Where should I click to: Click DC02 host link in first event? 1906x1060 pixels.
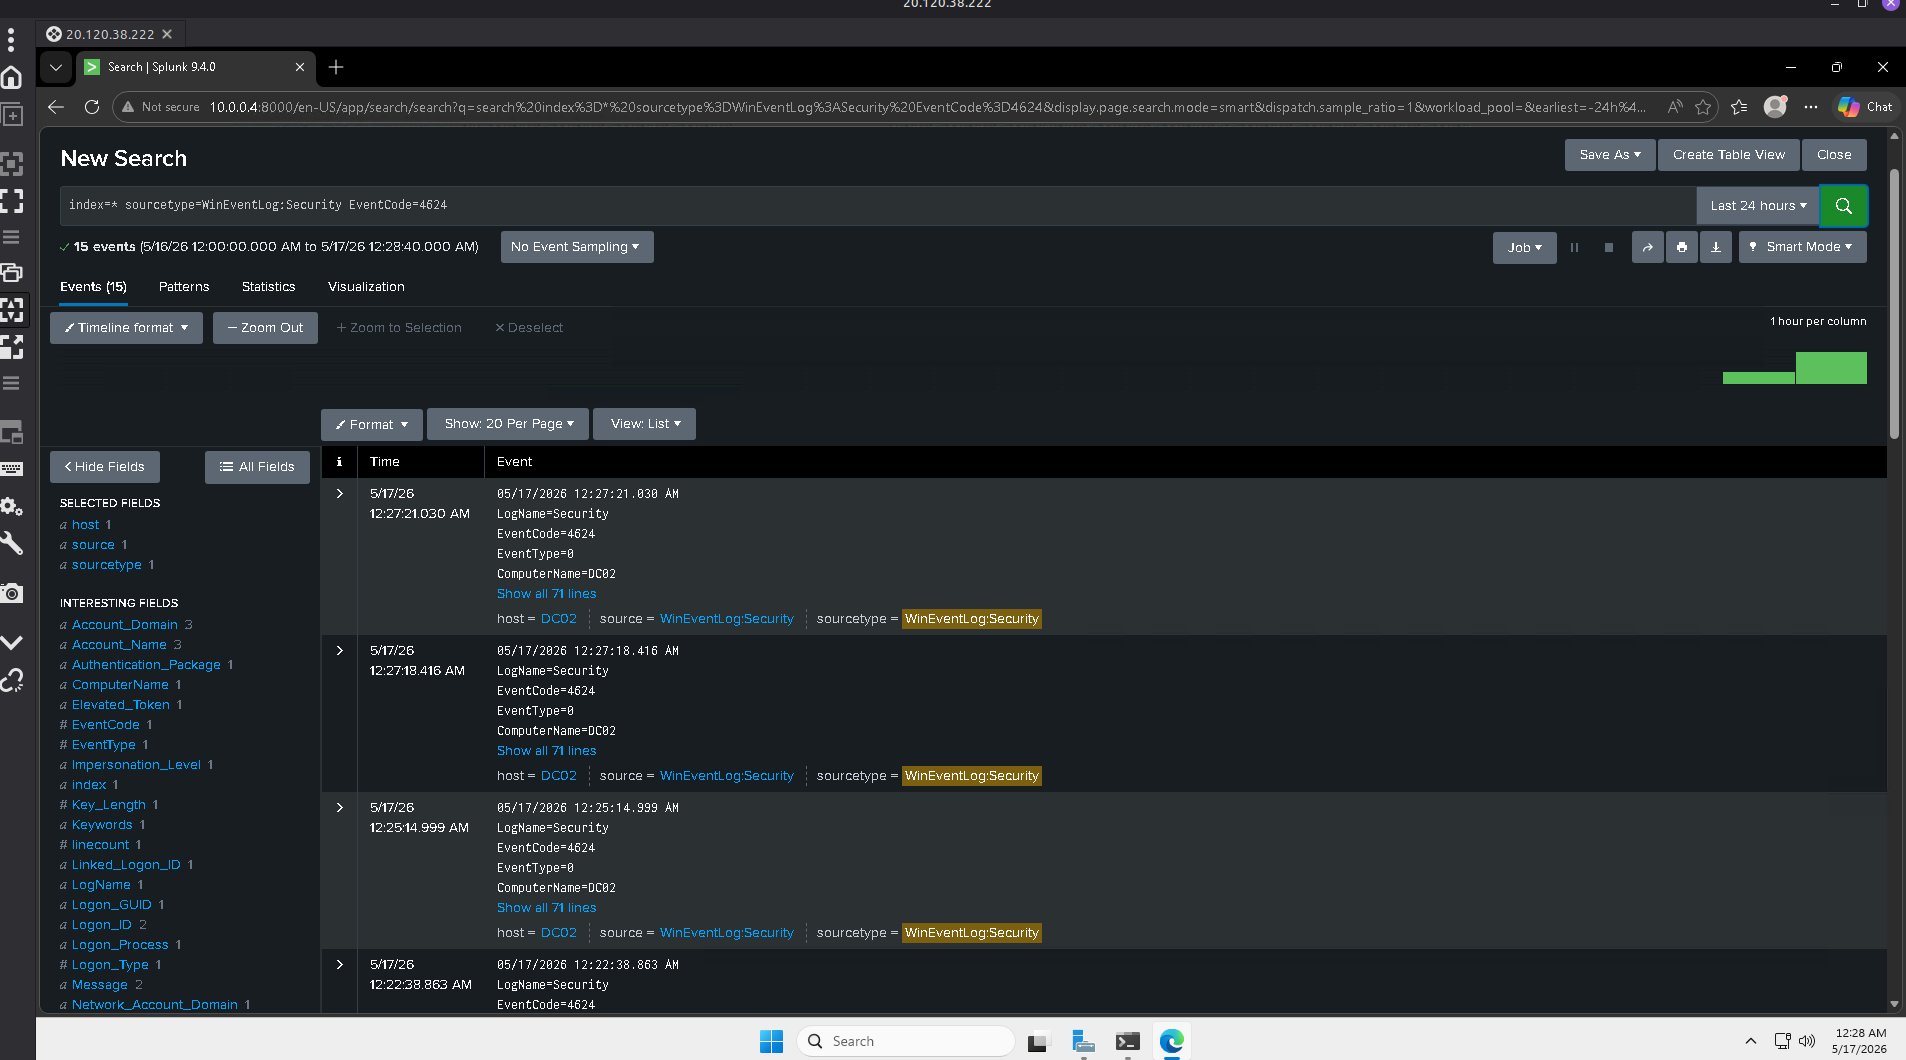click(559, 619)
